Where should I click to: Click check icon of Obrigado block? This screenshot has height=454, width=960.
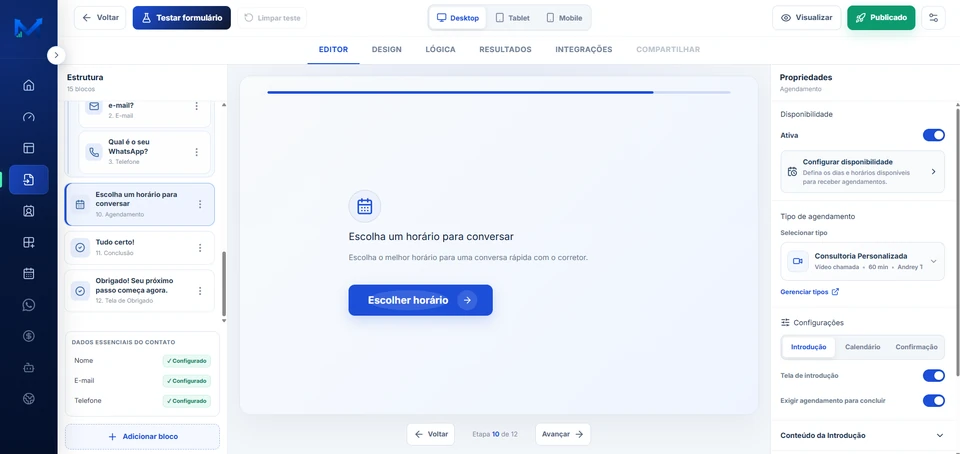click(x=80, y=291)
